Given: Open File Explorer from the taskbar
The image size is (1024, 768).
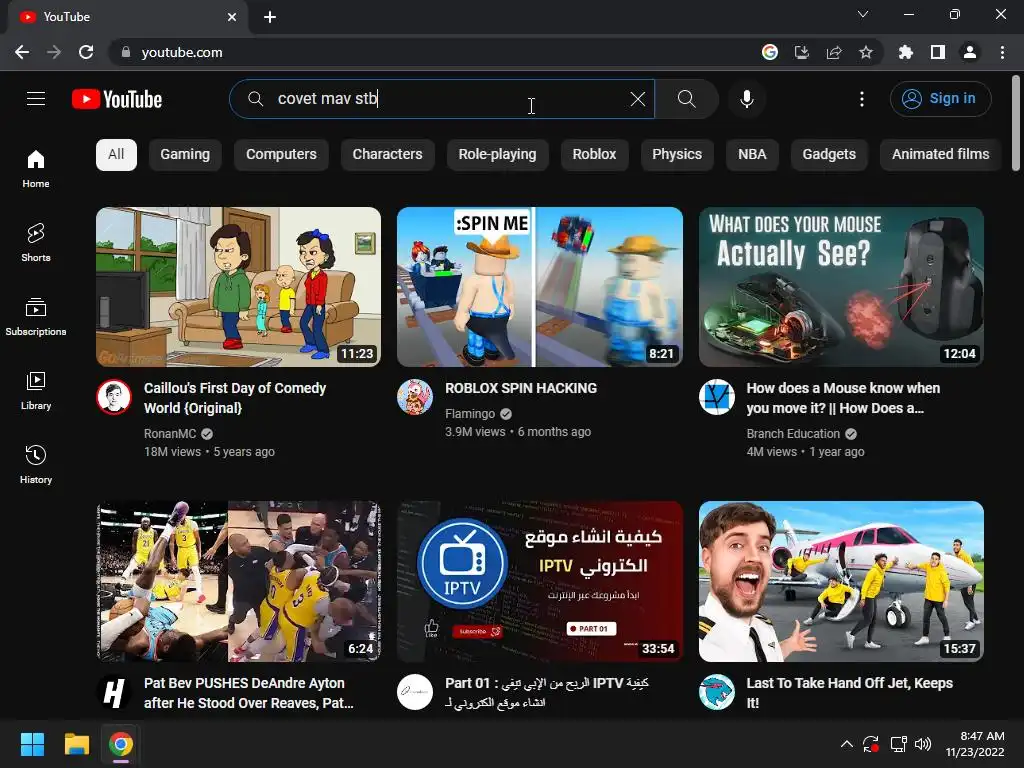Looking at the screenshot, I should (x=76, y=744).
